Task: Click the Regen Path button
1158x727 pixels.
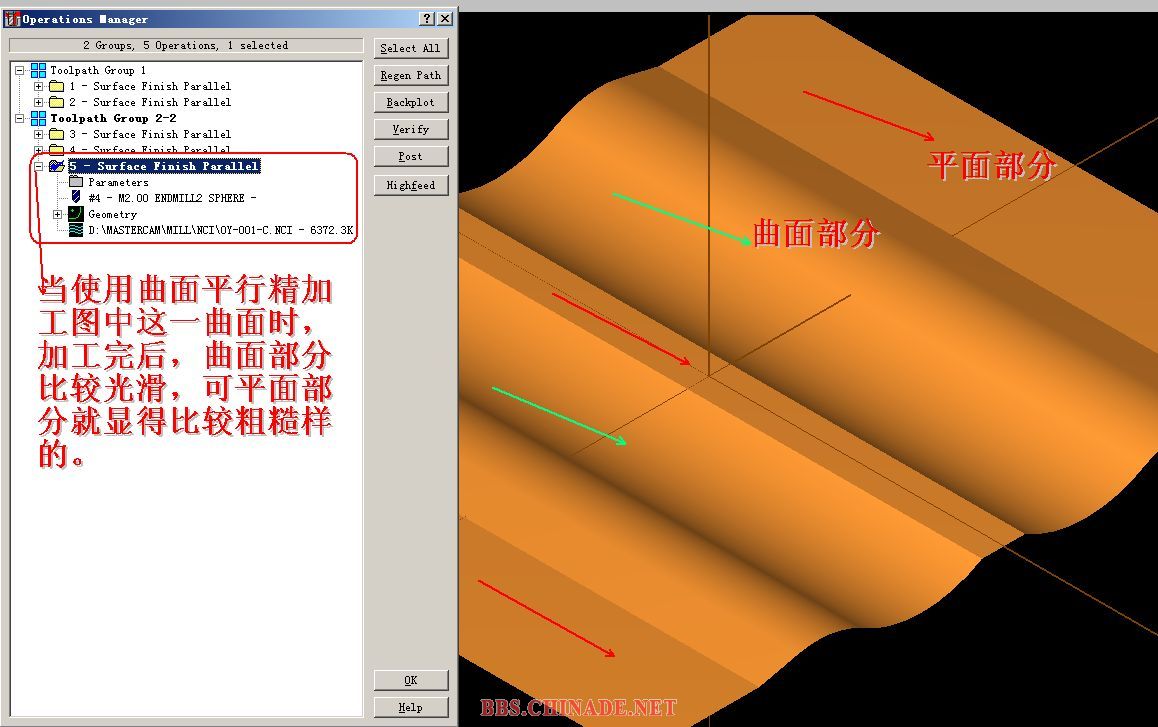Action: tap(410, 75)
